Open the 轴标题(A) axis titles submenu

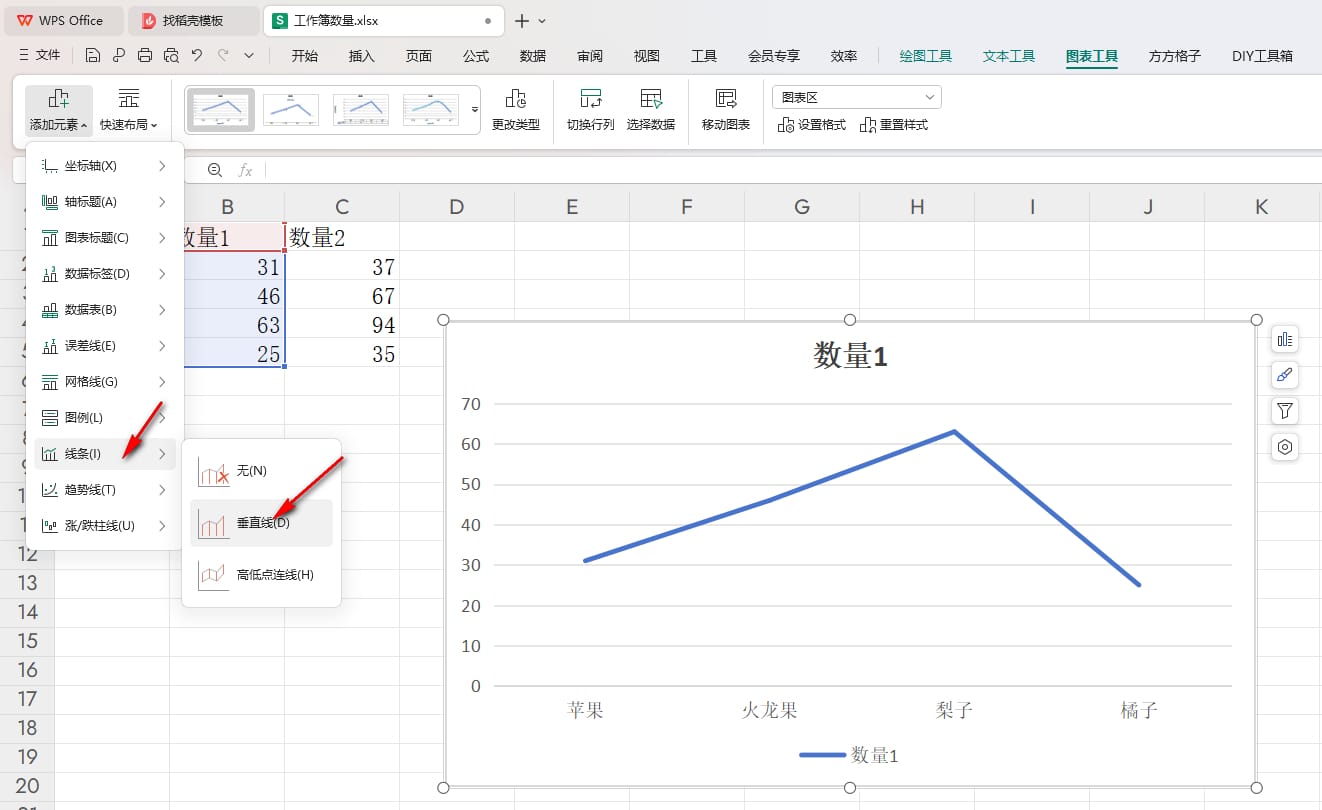coord(105,202)
